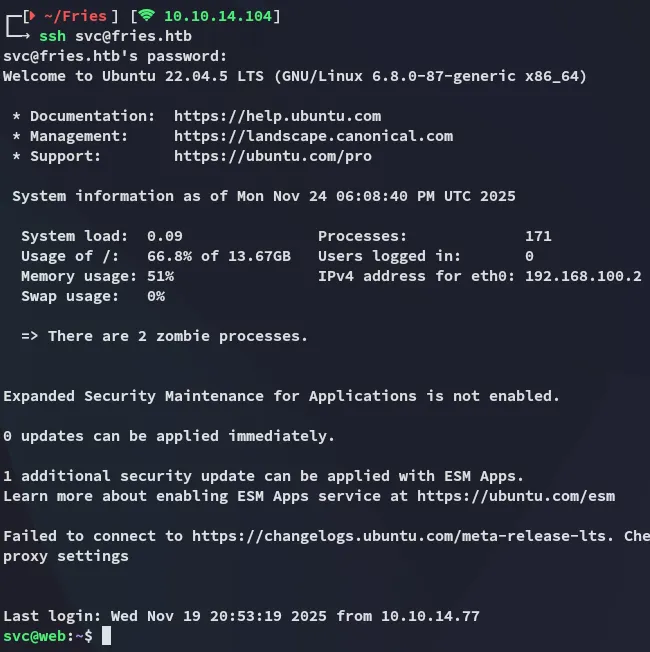The width and height of the screenshot is (650, 652).
Task: Open the landscape.canonical.com management link
Action: coord(313,136)
